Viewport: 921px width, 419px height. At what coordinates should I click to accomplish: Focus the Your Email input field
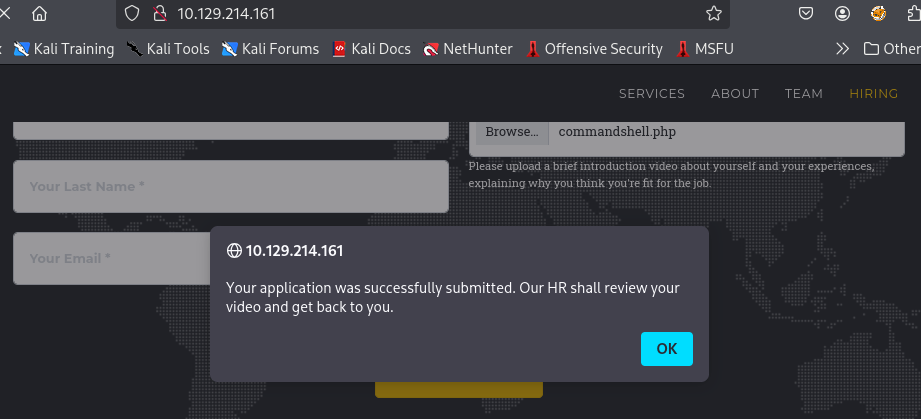[x=110, y=258]
